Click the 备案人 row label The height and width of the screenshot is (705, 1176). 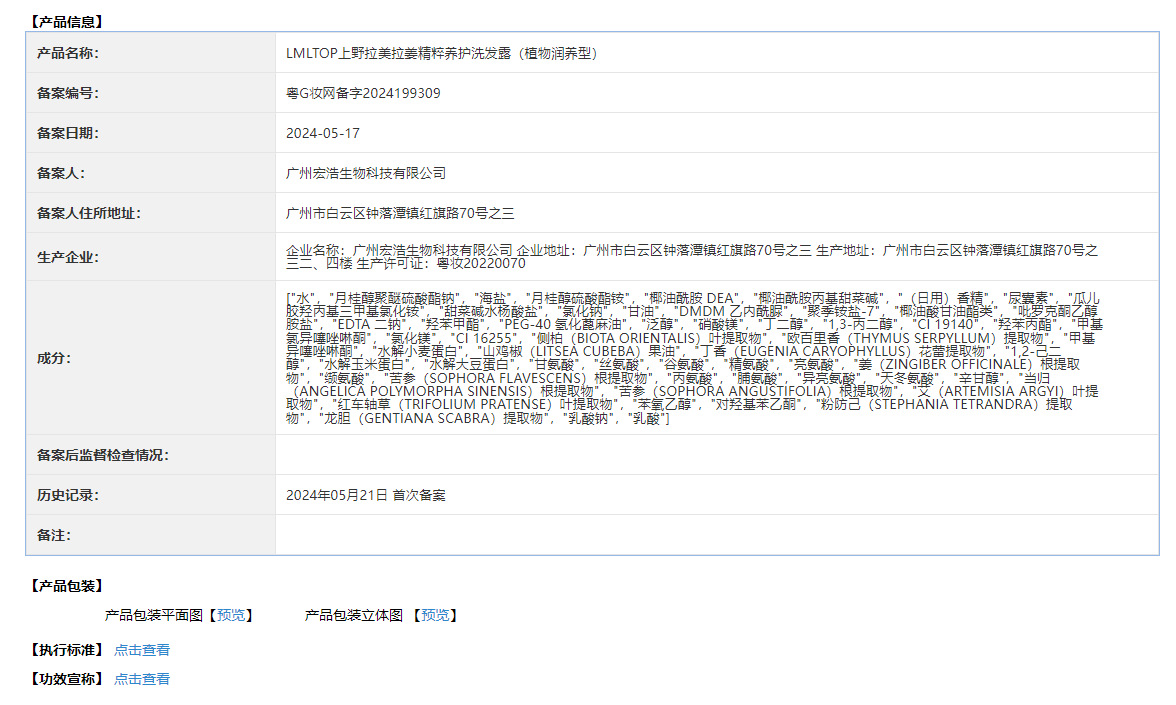click(61, 173)
